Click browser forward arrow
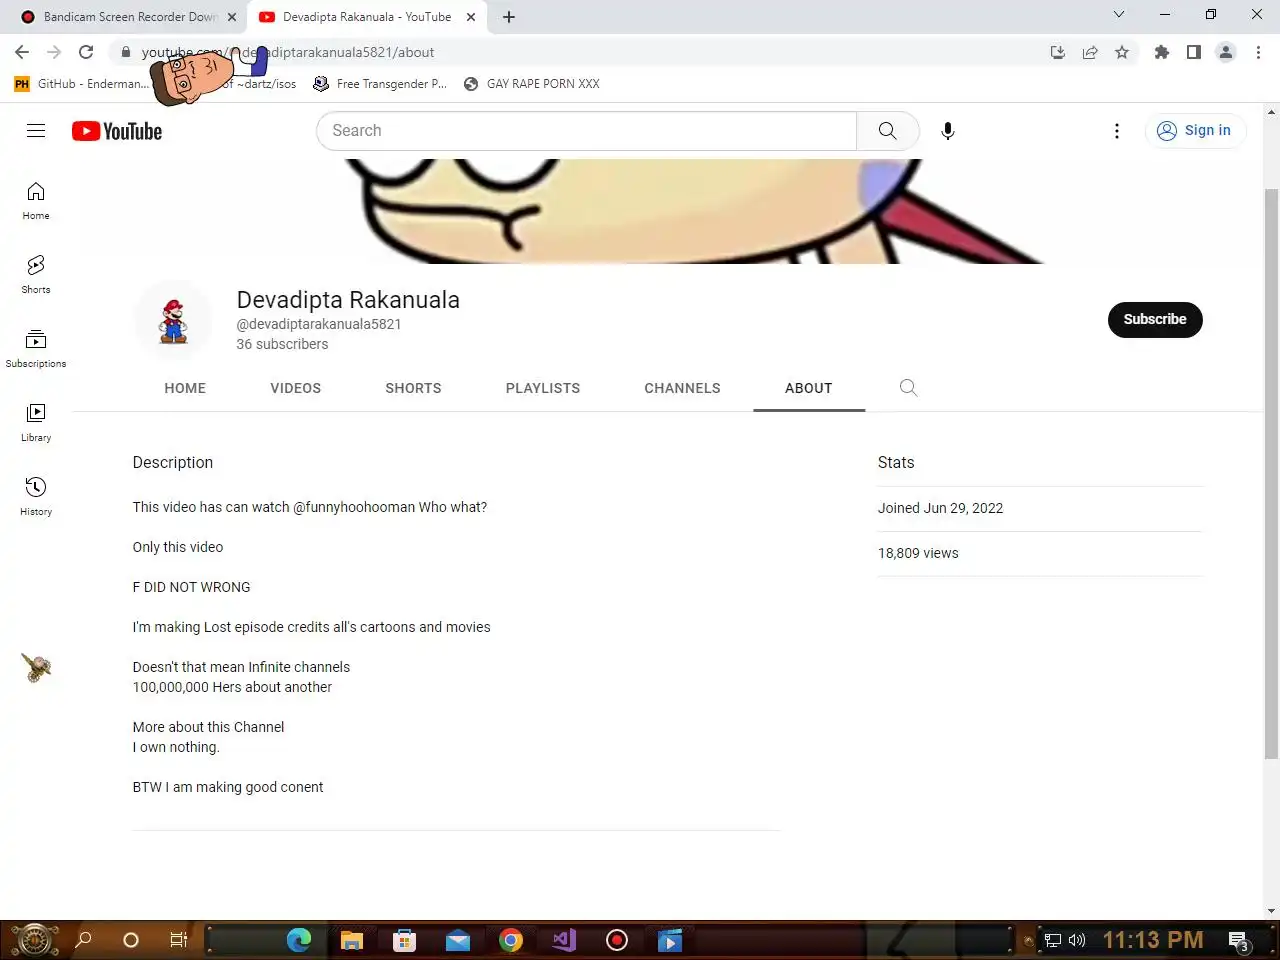1280x960 pixels. (54, 52)
